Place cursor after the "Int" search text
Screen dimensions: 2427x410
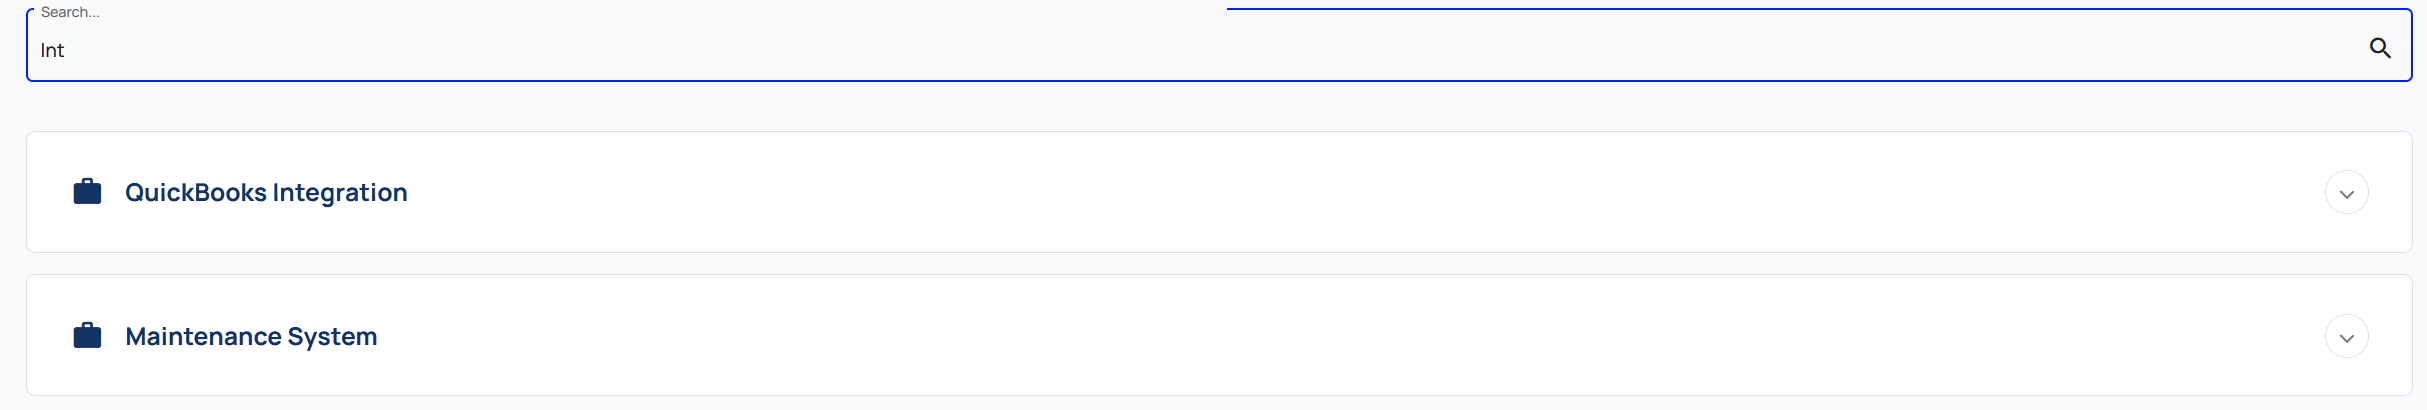tap(65, 50)
